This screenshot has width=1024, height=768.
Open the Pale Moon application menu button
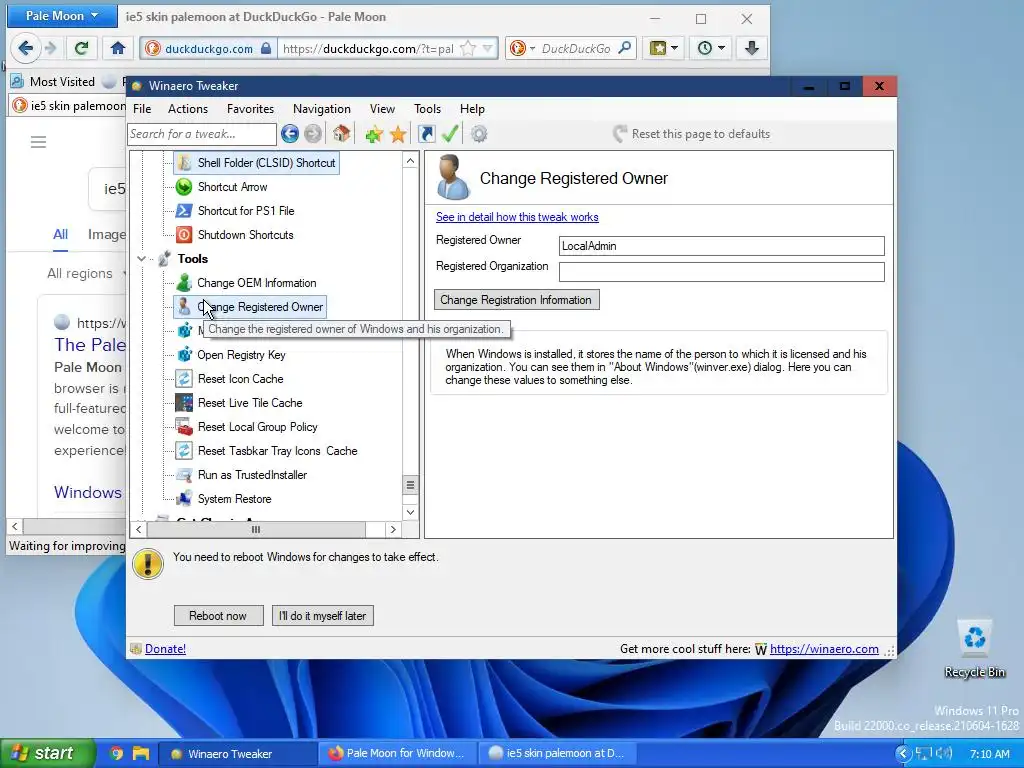61,16
